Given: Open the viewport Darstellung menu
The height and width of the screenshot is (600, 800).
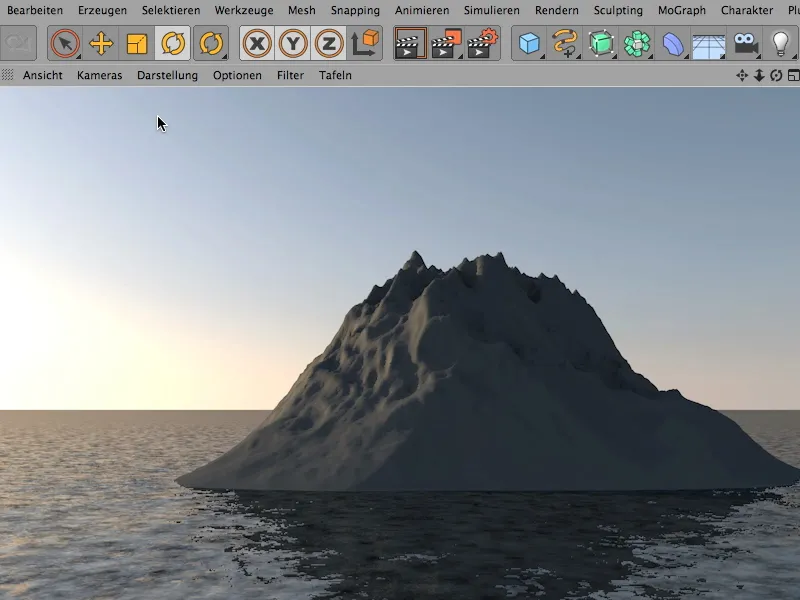Looking at the screenshot, I should point(167,76).
